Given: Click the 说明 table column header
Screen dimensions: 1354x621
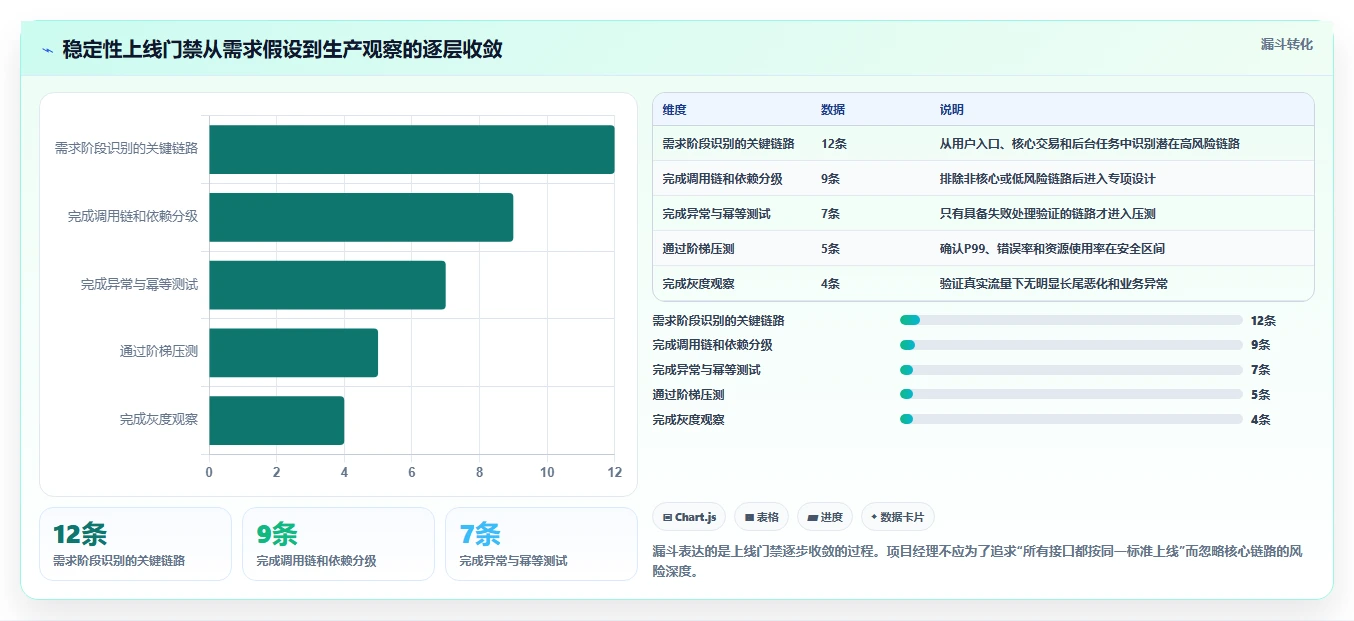Looking at the screenshot, I should pos(952,110).
